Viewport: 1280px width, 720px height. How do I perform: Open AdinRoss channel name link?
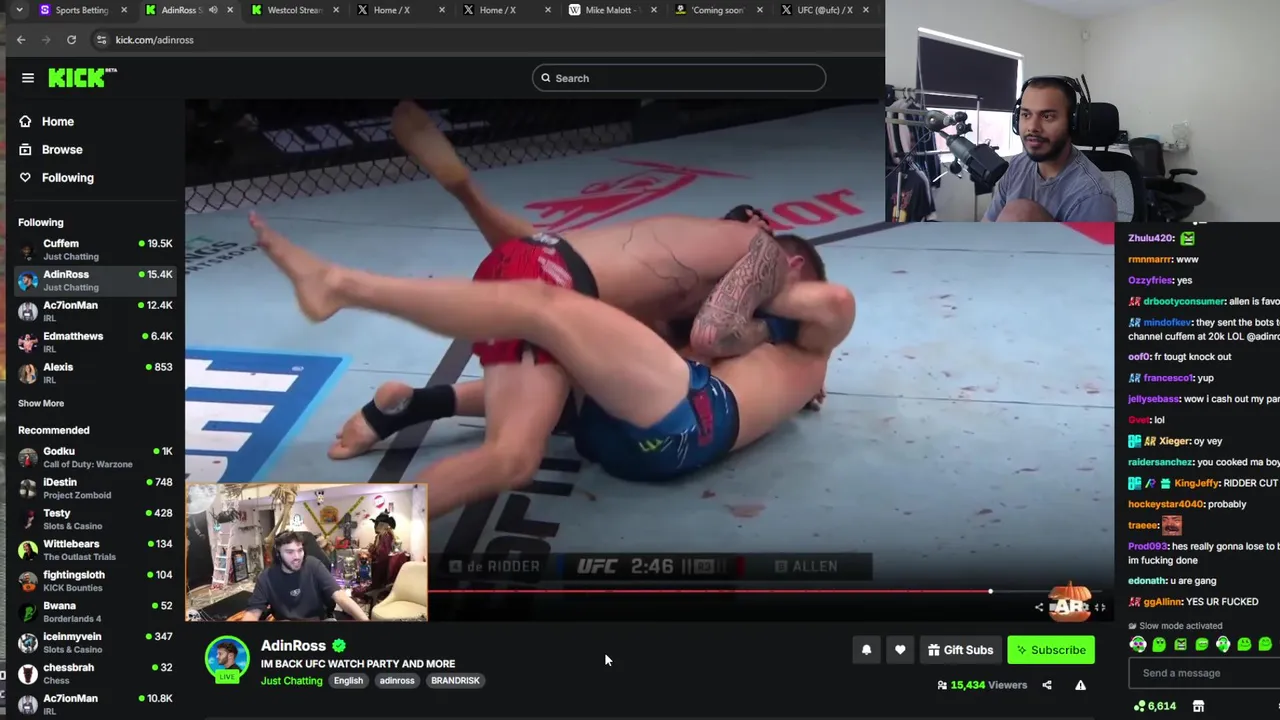click(x=293, y=646)
